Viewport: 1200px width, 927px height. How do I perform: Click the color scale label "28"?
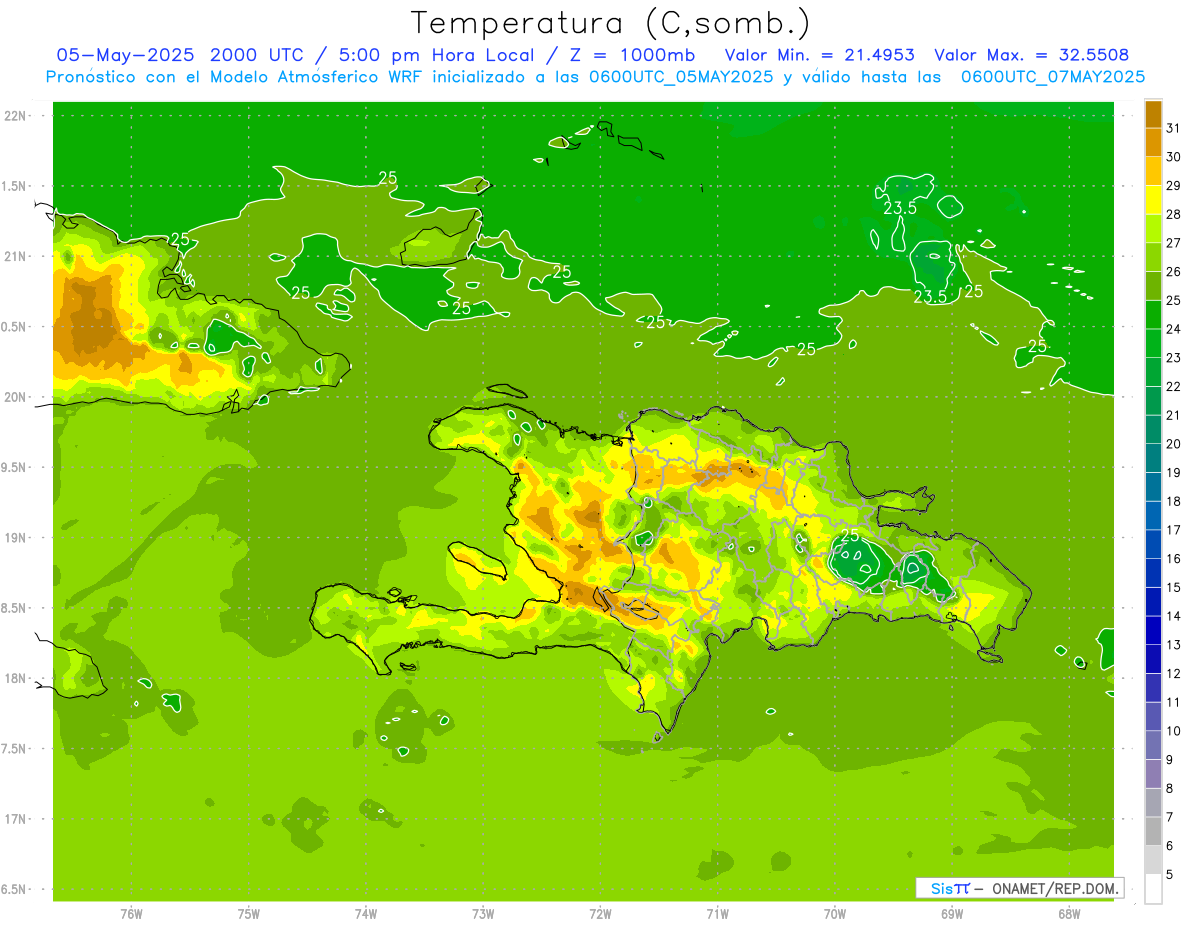[1174, 214]
